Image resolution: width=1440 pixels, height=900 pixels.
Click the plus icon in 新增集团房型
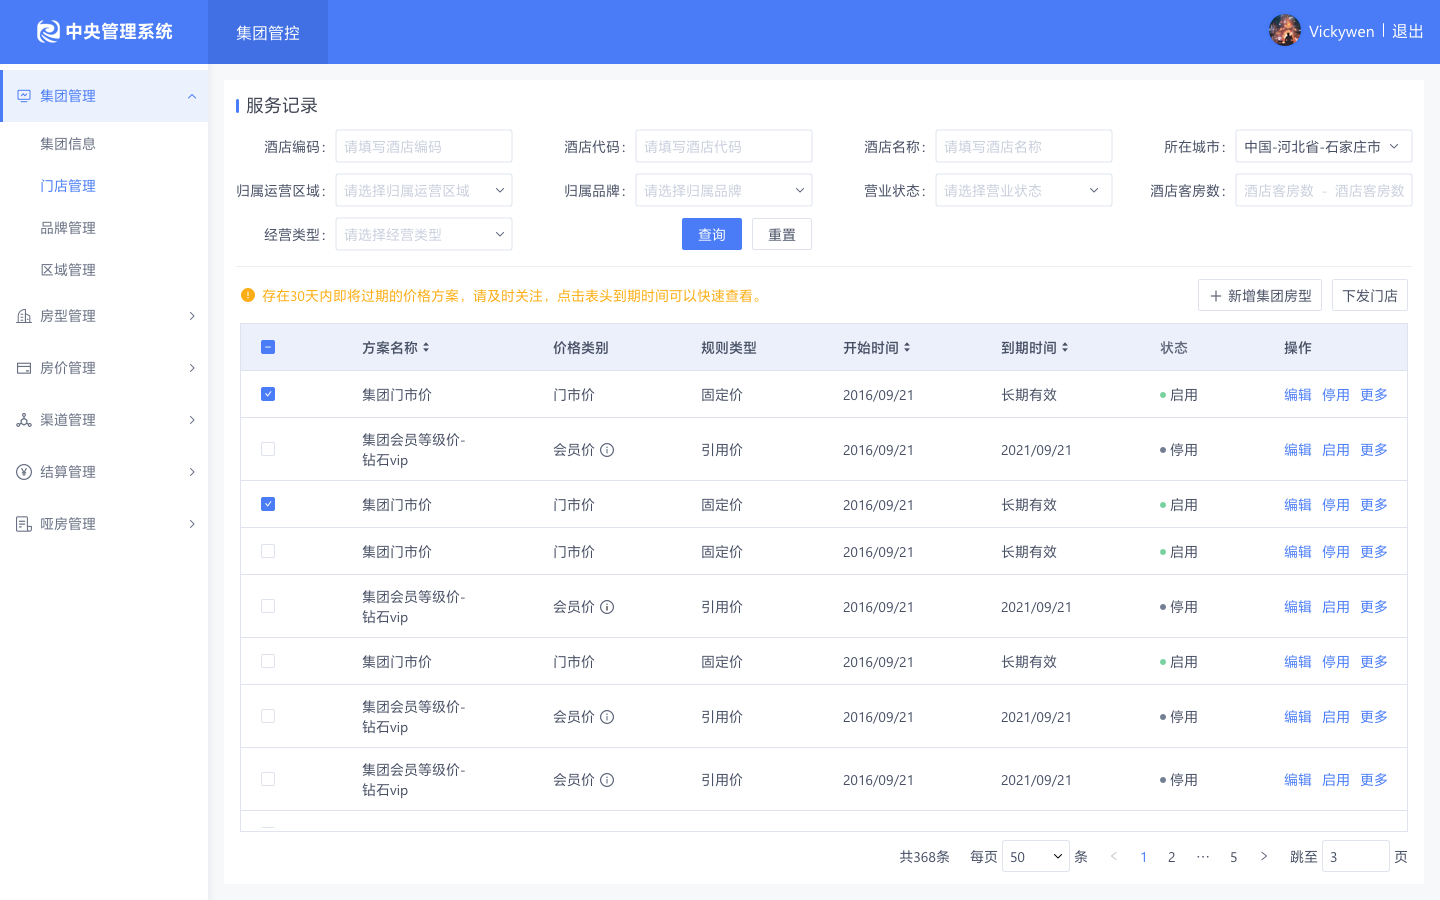click(x=1216, y=296)
